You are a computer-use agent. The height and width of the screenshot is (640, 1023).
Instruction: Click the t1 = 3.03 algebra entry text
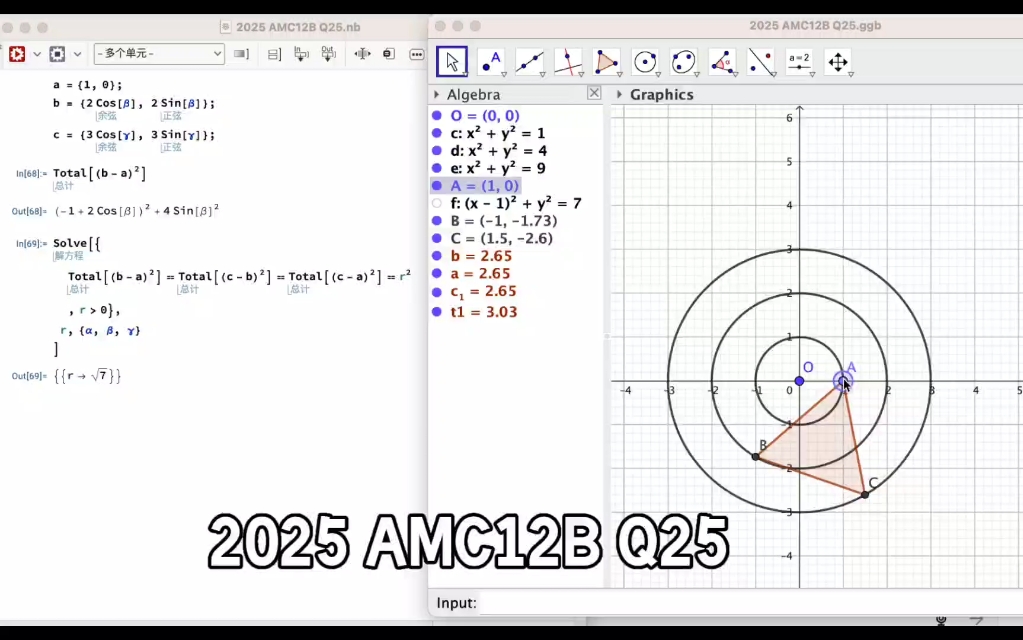(483, 312)
